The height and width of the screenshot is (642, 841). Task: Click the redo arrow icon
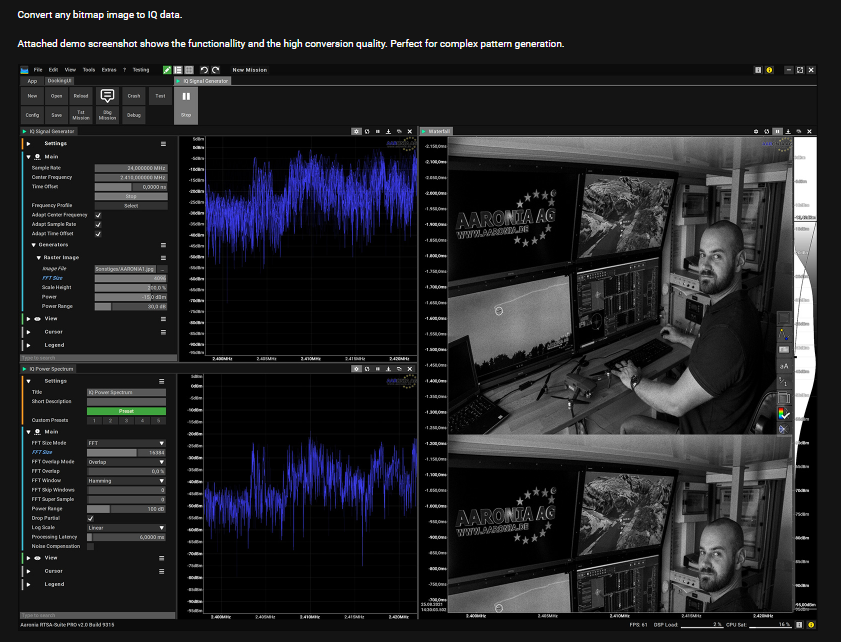click(215, 70)
